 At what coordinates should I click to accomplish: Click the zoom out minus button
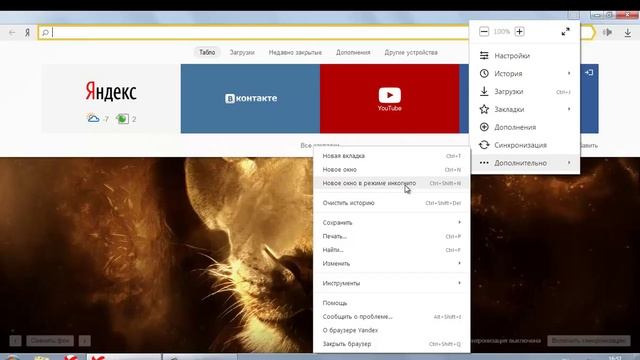[x=484, y=31]
